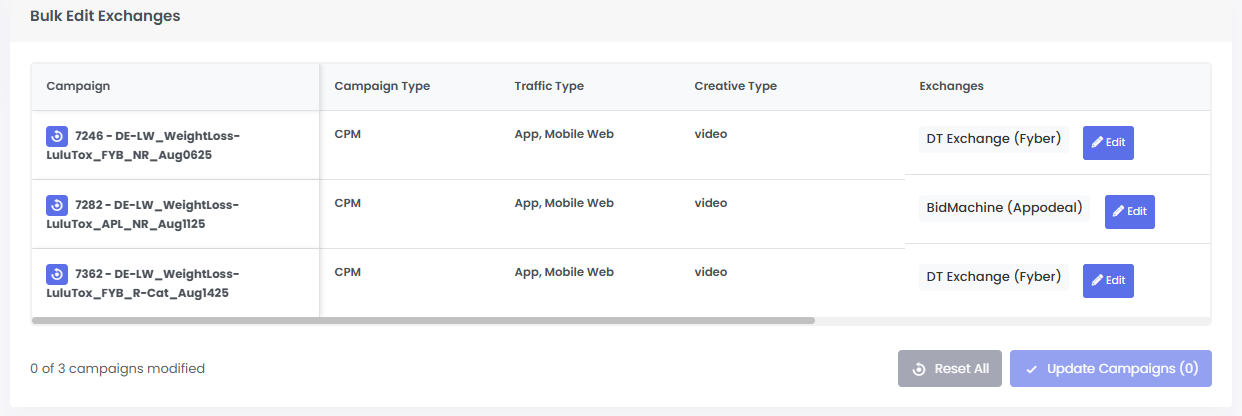Edit the BidMachine (Appodeal) exchange row

click(x=1129, y=211)
